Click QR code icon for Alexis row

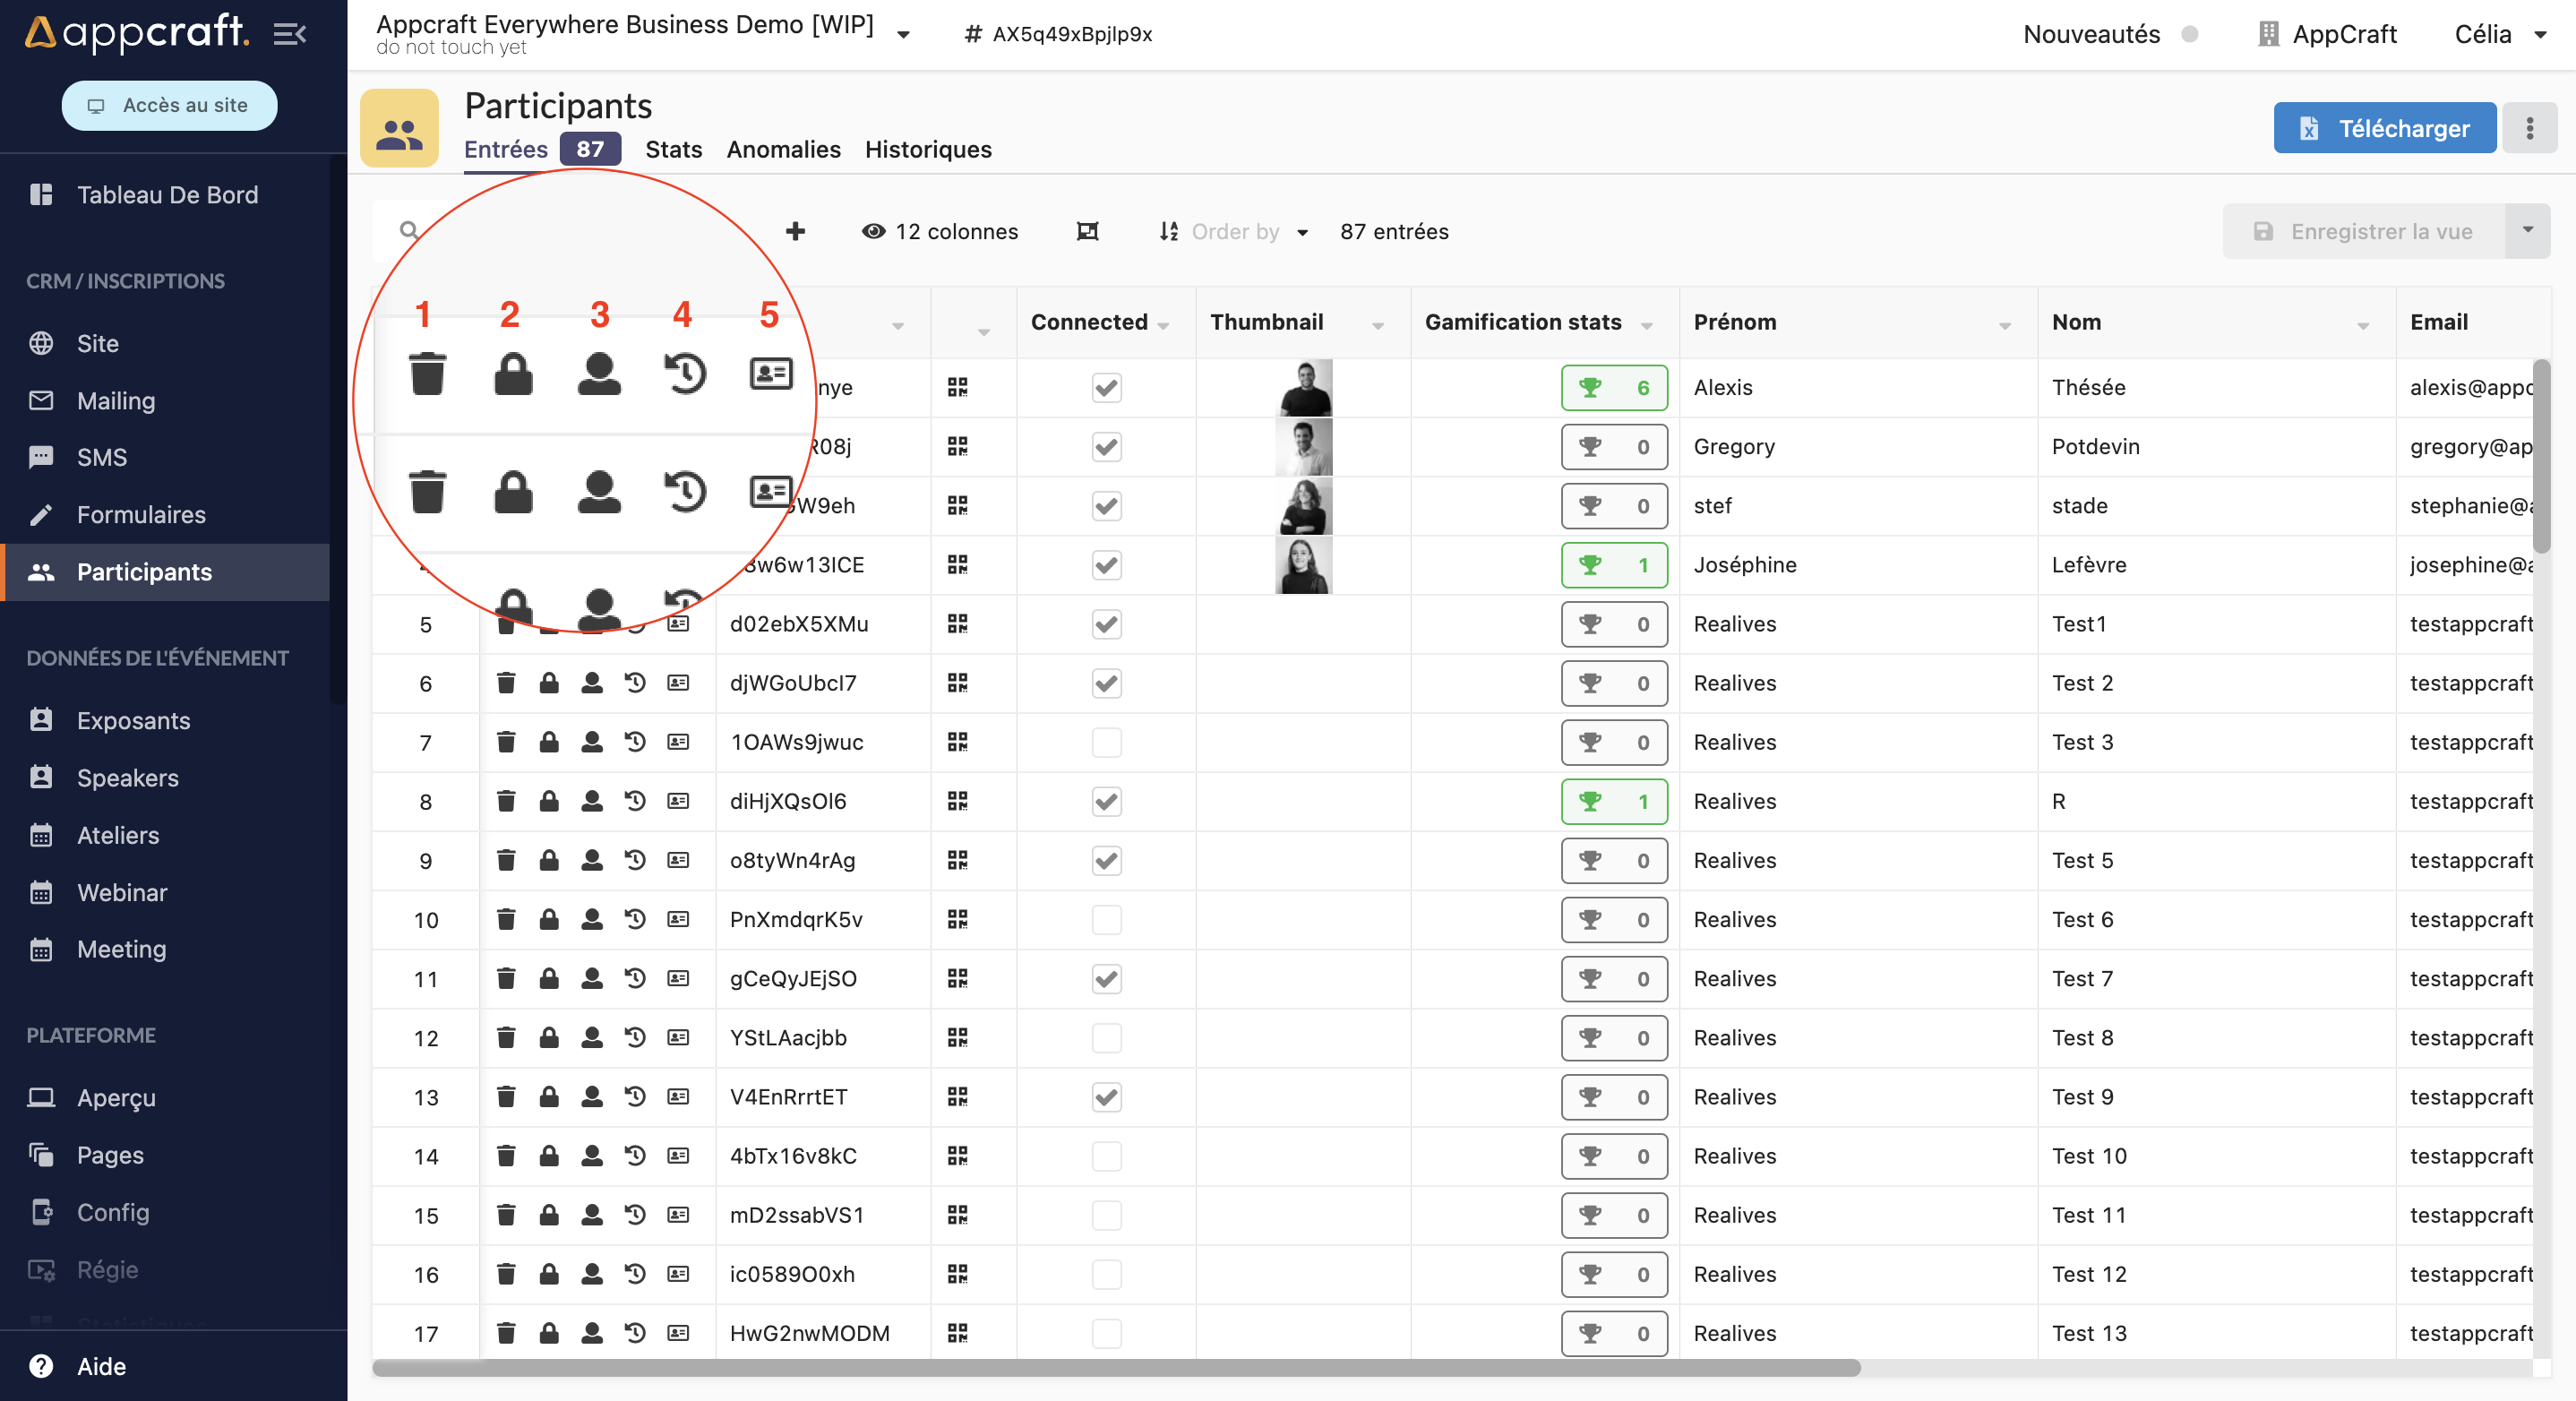[x=957, y=387]
